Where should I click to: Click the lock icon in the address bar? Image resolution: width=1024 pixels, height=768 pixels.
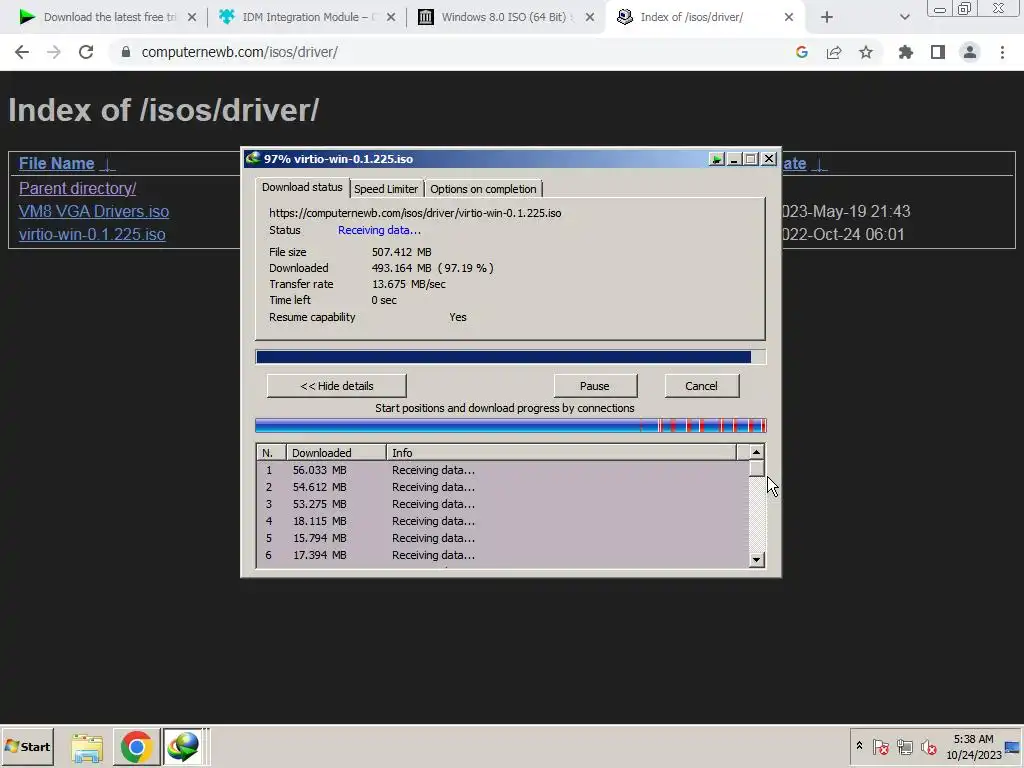(126, 52)
